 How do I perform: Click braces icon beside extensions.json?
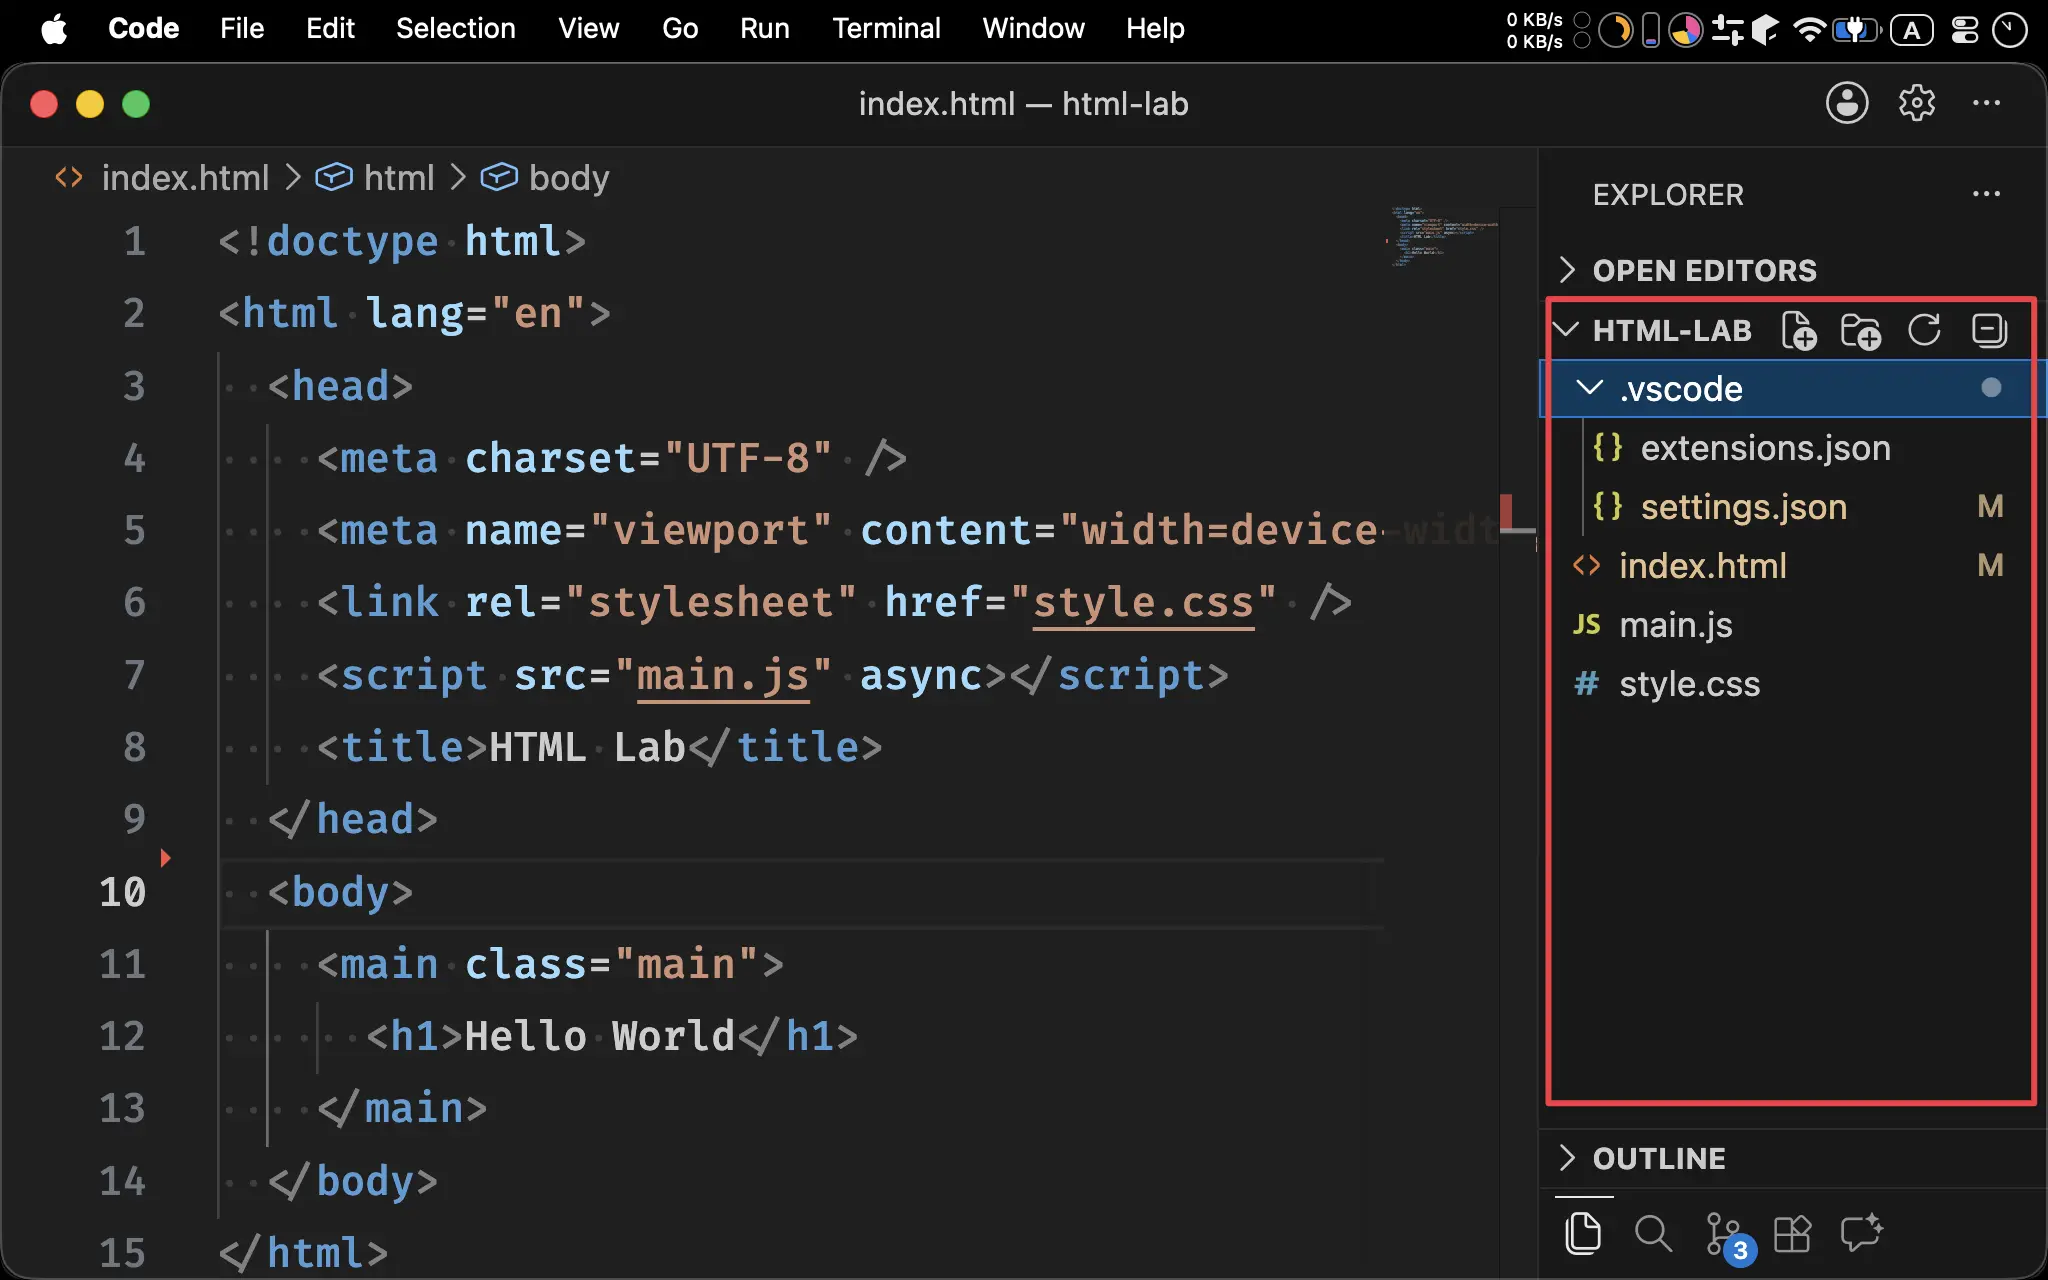[1608, 447]
